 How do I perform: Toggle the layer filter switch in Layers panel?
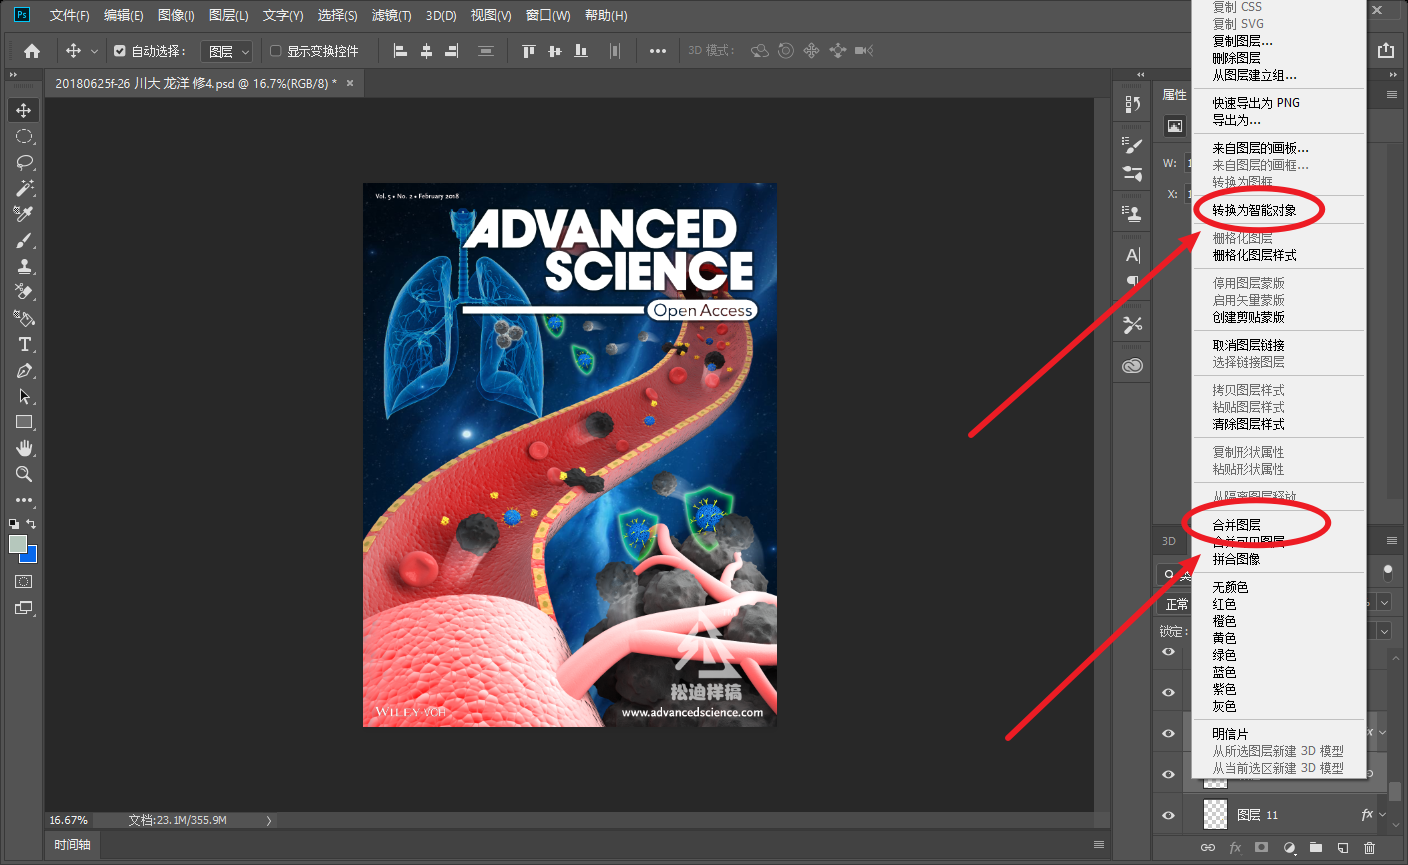coord(1387,572)
